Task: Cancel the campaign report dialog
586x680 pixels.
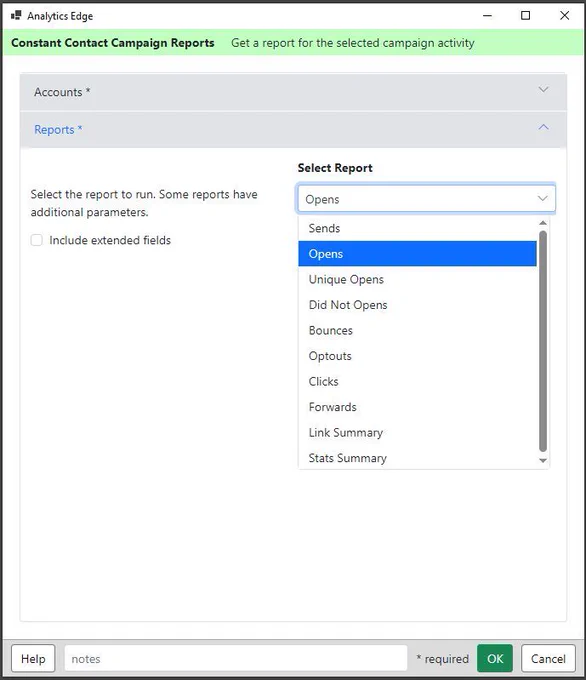Action: (x=548, y=659)
